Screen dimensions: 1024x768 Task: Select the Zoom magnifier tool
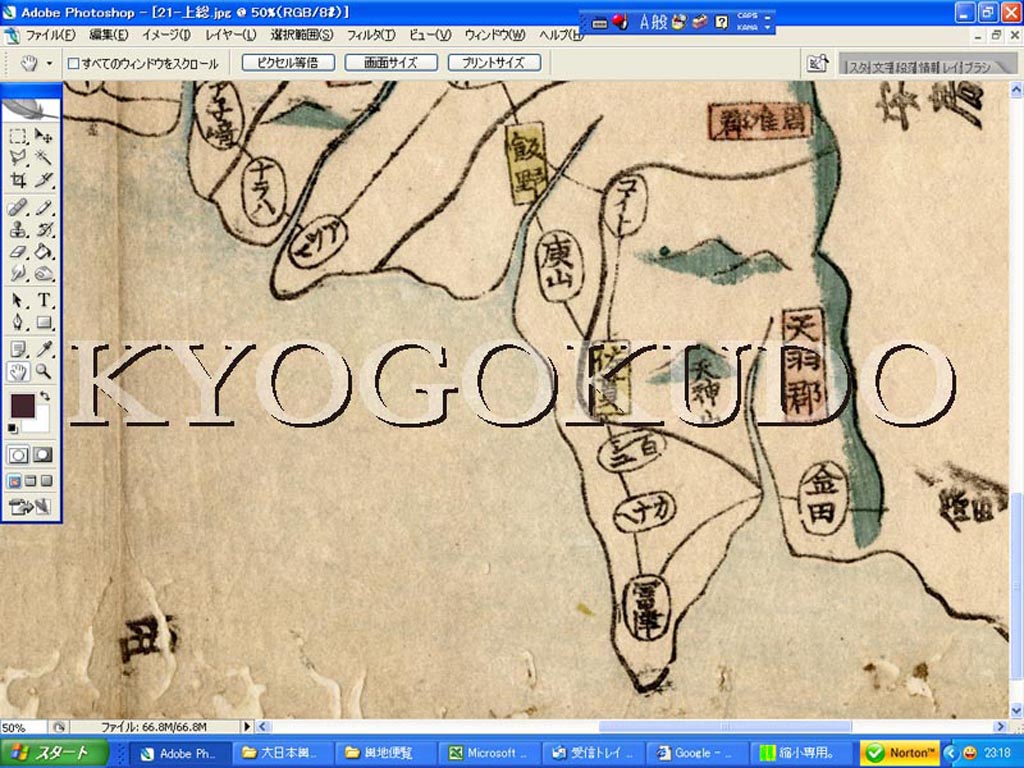tap(43, 372)
